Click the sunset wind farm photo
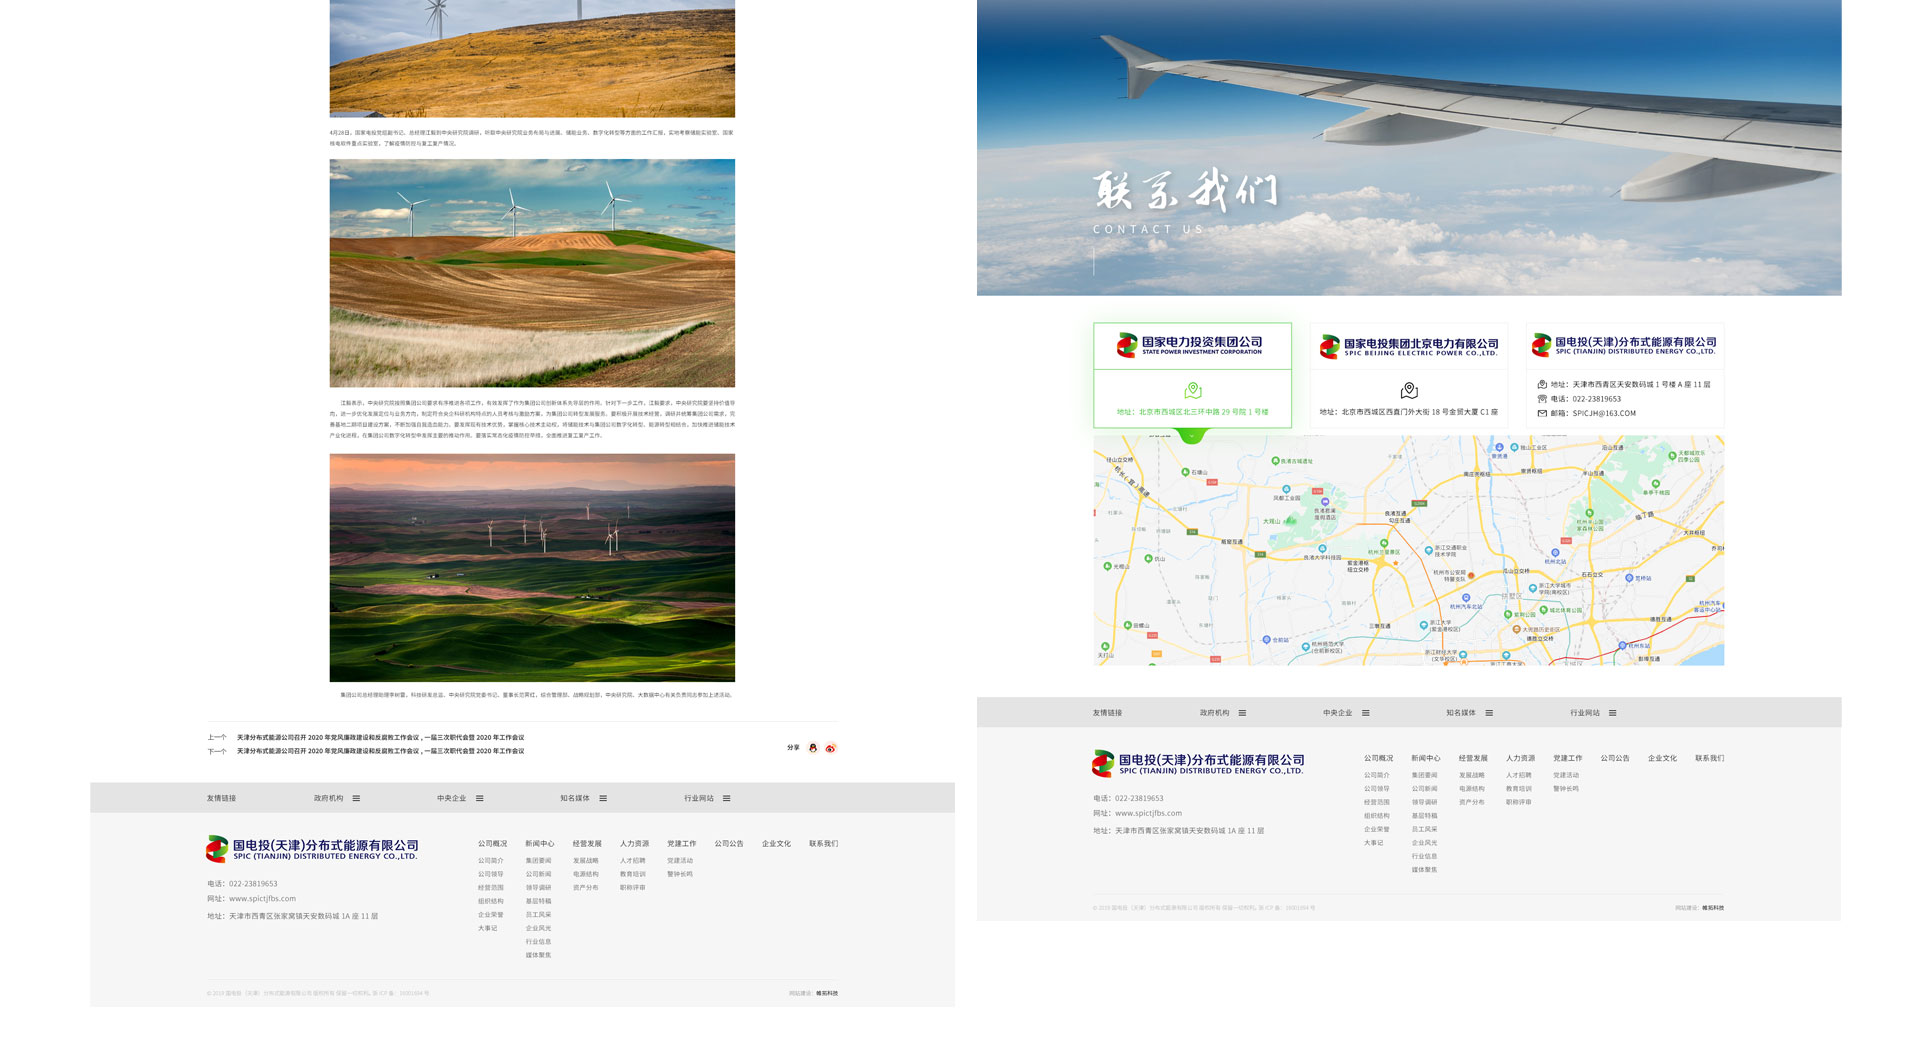The image size is (1920, 1060). click(532, 567)
